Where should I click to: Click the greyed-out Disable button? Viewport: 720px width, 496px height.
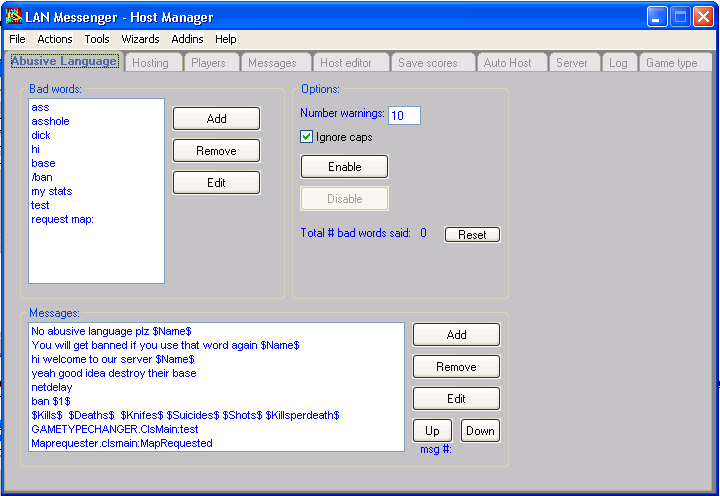(344, 199)
